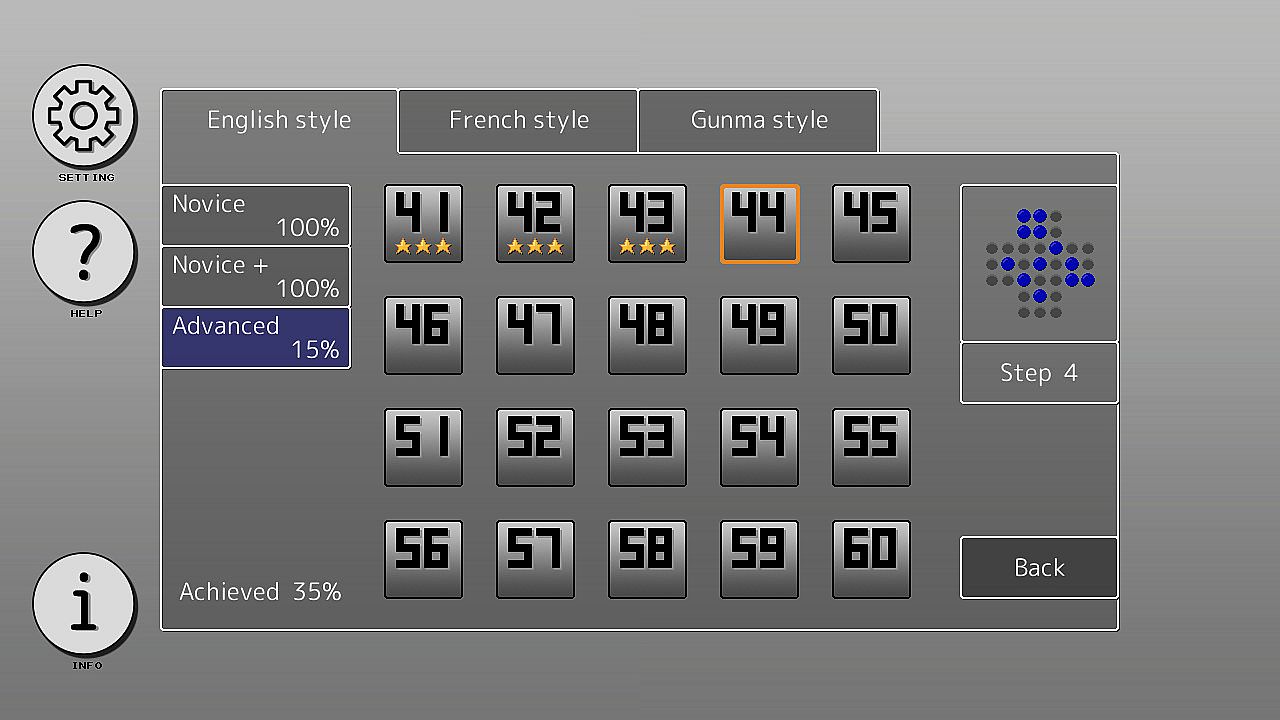
Task: Choose level 50 tile
Action: coord(871,336)
